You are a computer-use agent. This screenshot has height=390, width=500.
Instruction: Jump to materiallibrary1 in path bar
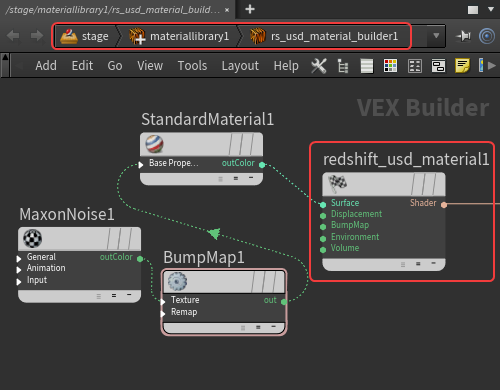point(179,36)
